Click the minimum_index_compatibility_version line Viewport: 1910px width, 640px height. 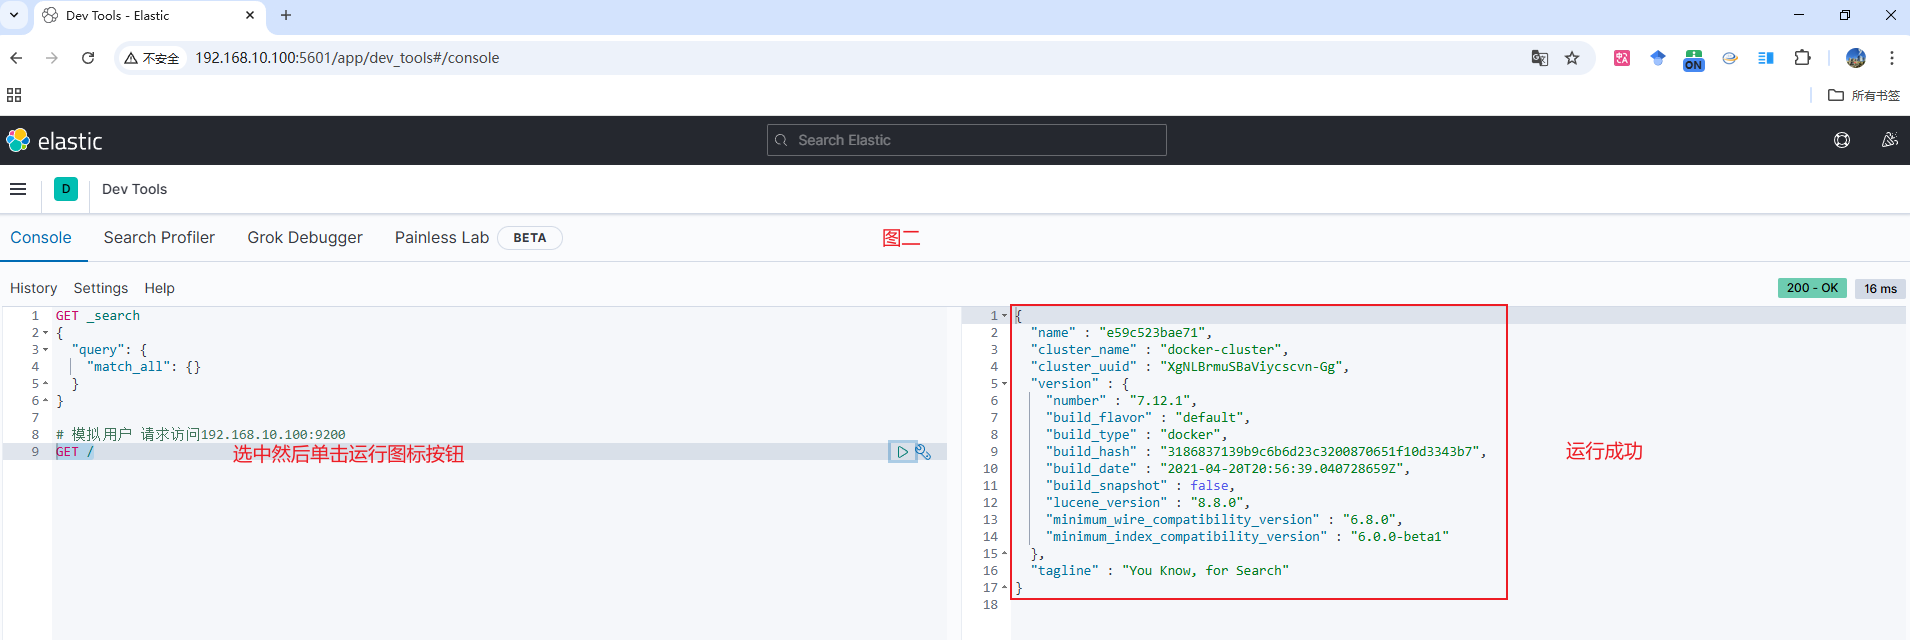[x=1247, y=537]
